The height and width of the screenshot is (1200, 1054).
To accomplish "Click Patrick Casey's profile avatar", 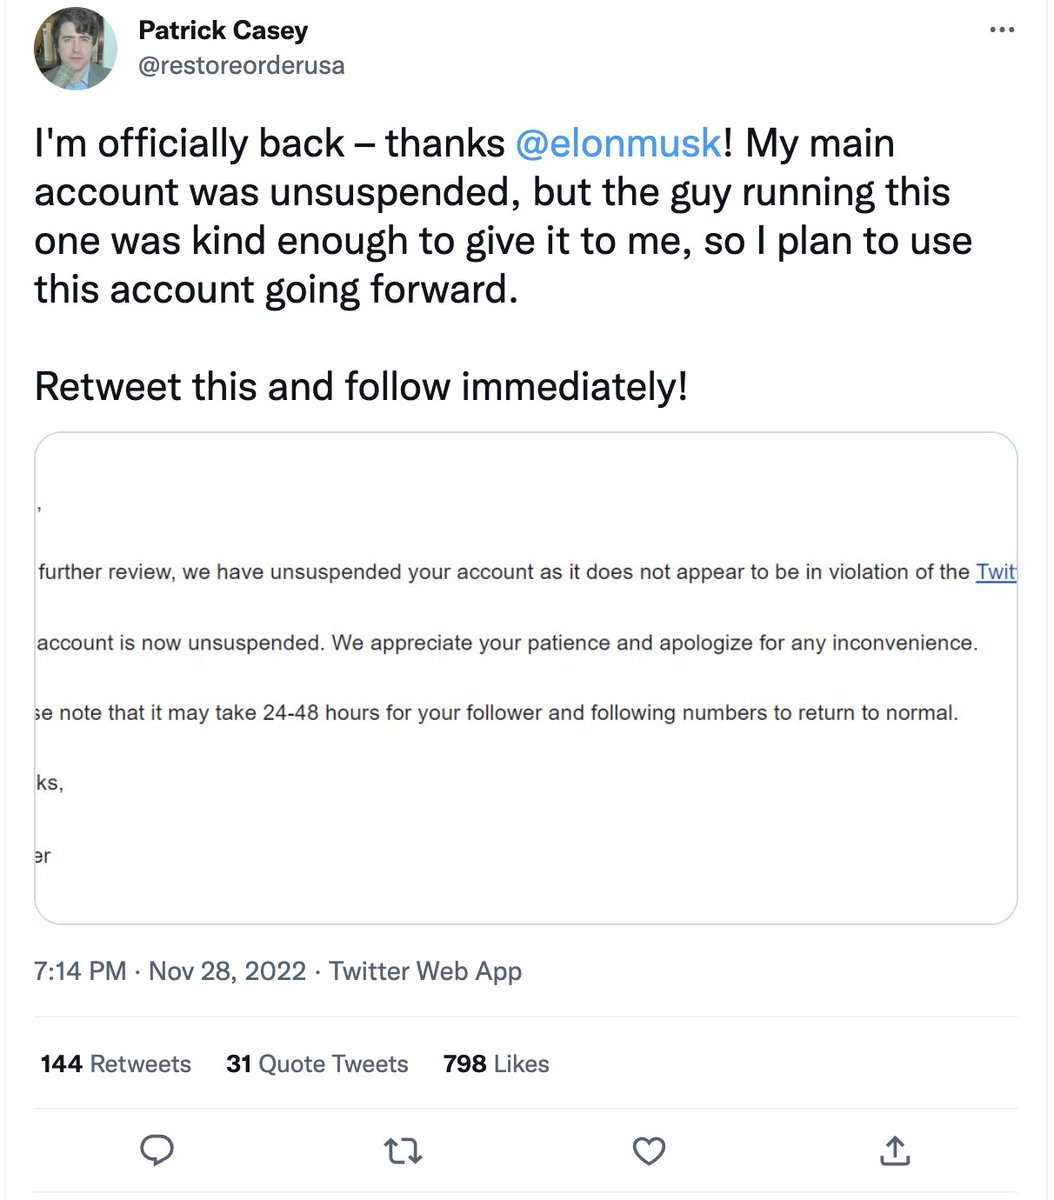I will tap(76, 49).
